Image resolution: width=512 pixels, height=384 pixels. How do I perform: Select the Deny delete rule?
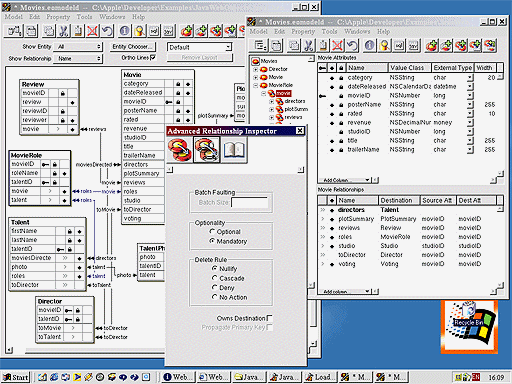pos(215,287)
